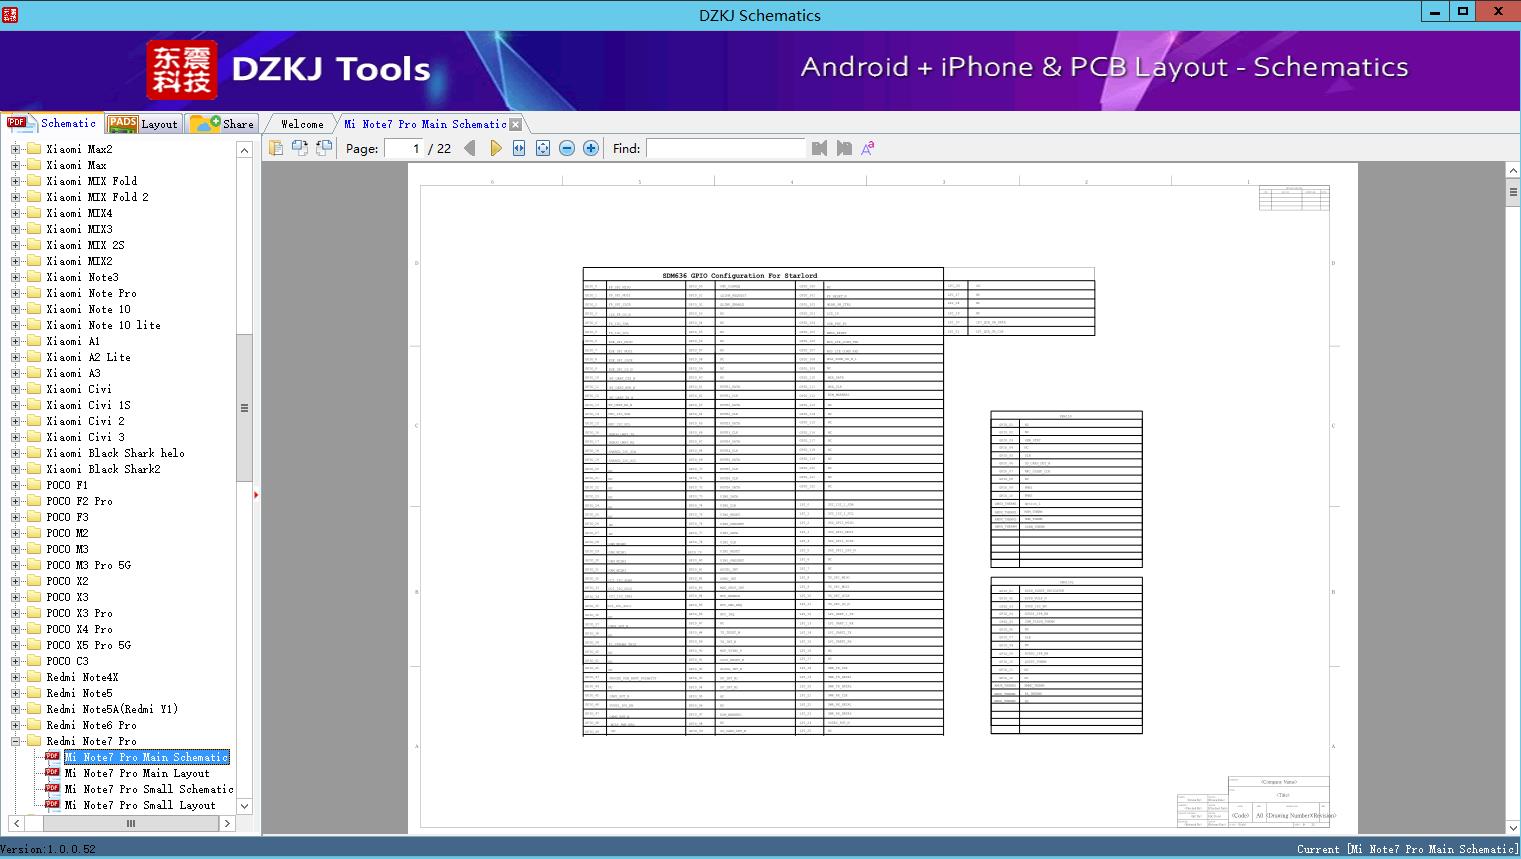Click the tree panel's scroll left arrow

point(15,823)
